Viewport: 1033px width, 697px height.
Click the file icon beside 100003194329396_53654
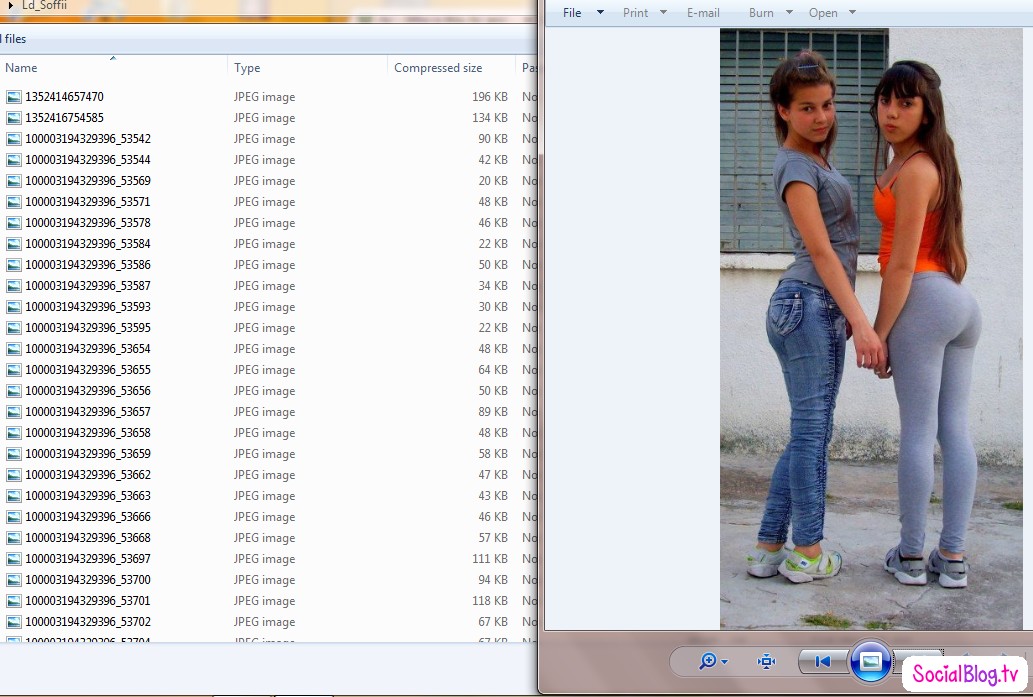[x=14, y=349]
